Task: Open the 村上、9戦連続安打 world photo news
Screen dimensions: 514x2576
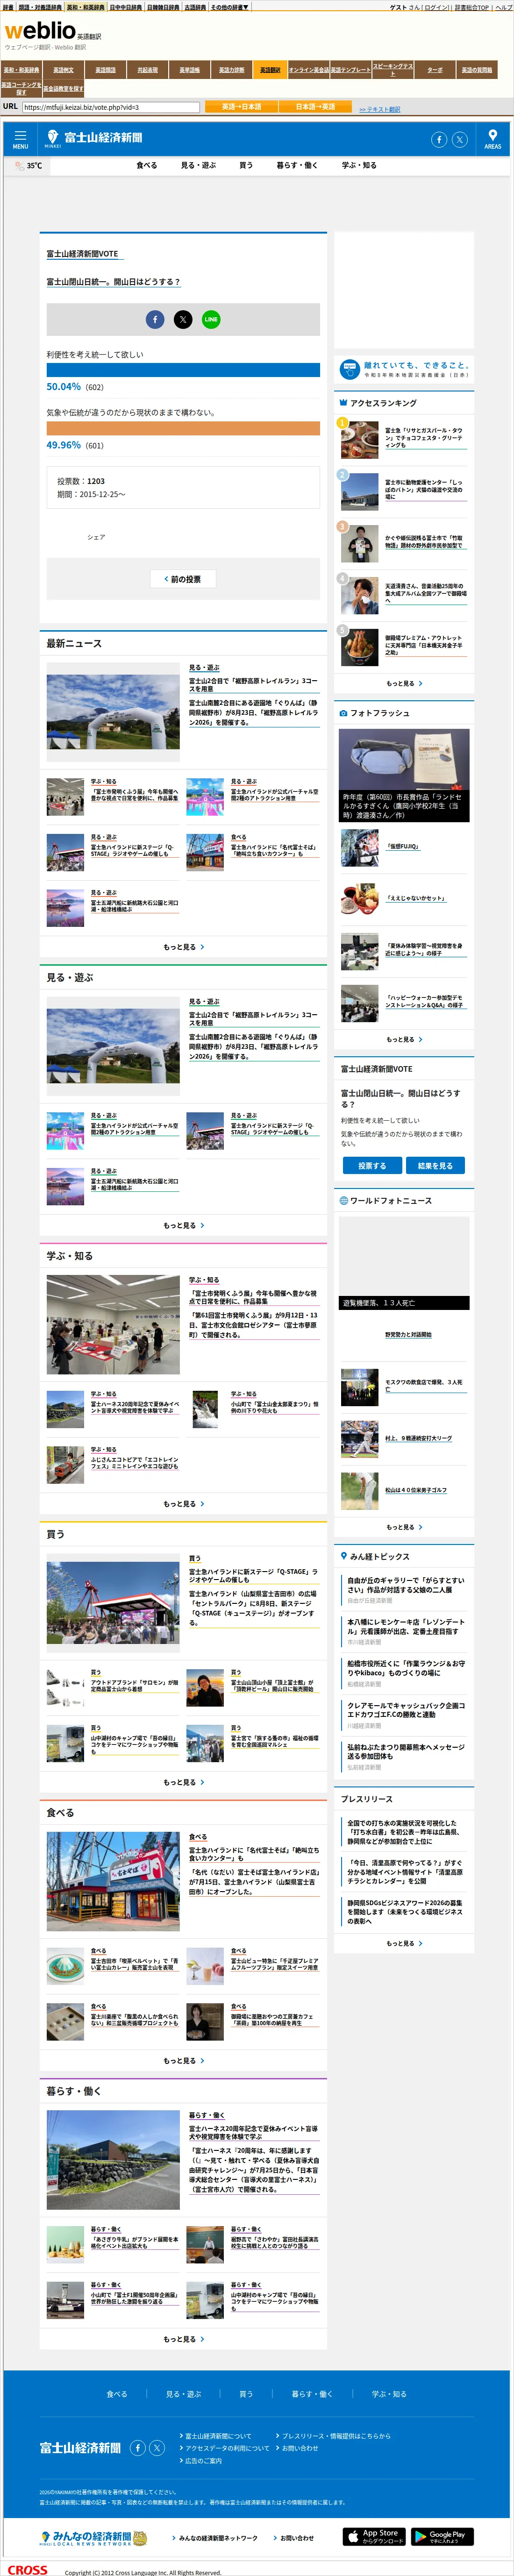Action: 418,1438
